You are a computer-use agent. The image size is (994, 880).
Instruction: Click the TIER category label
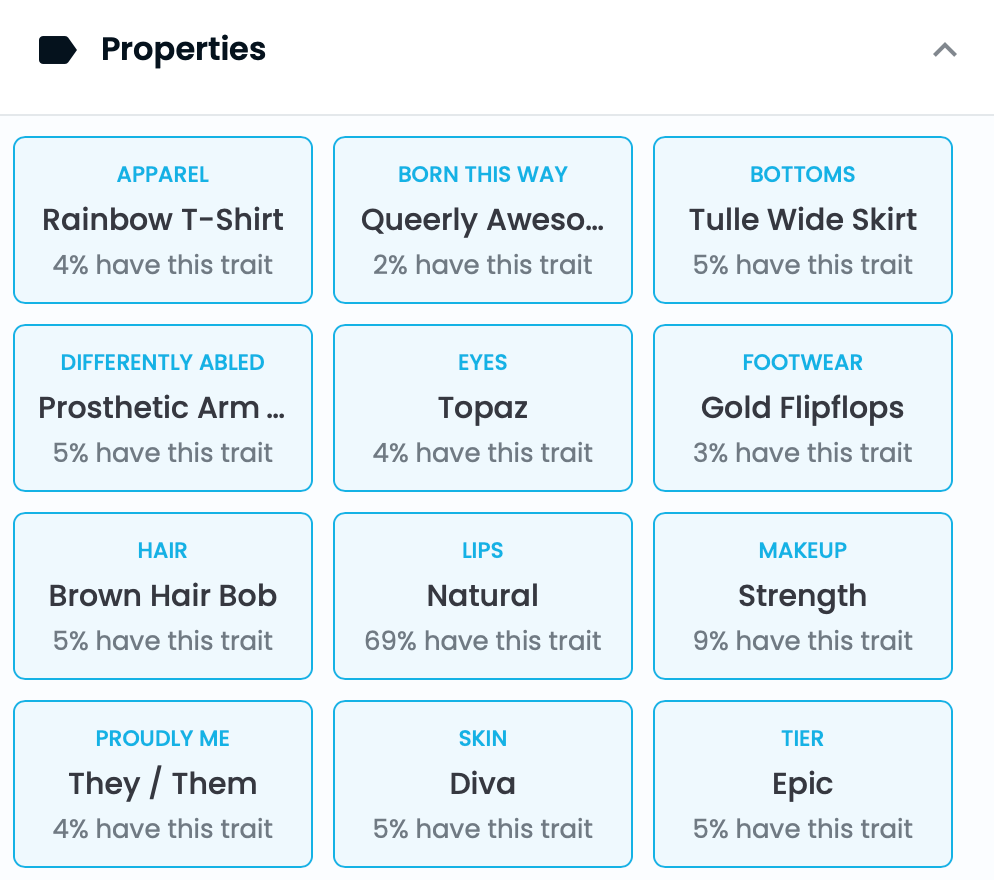[803, 739]
